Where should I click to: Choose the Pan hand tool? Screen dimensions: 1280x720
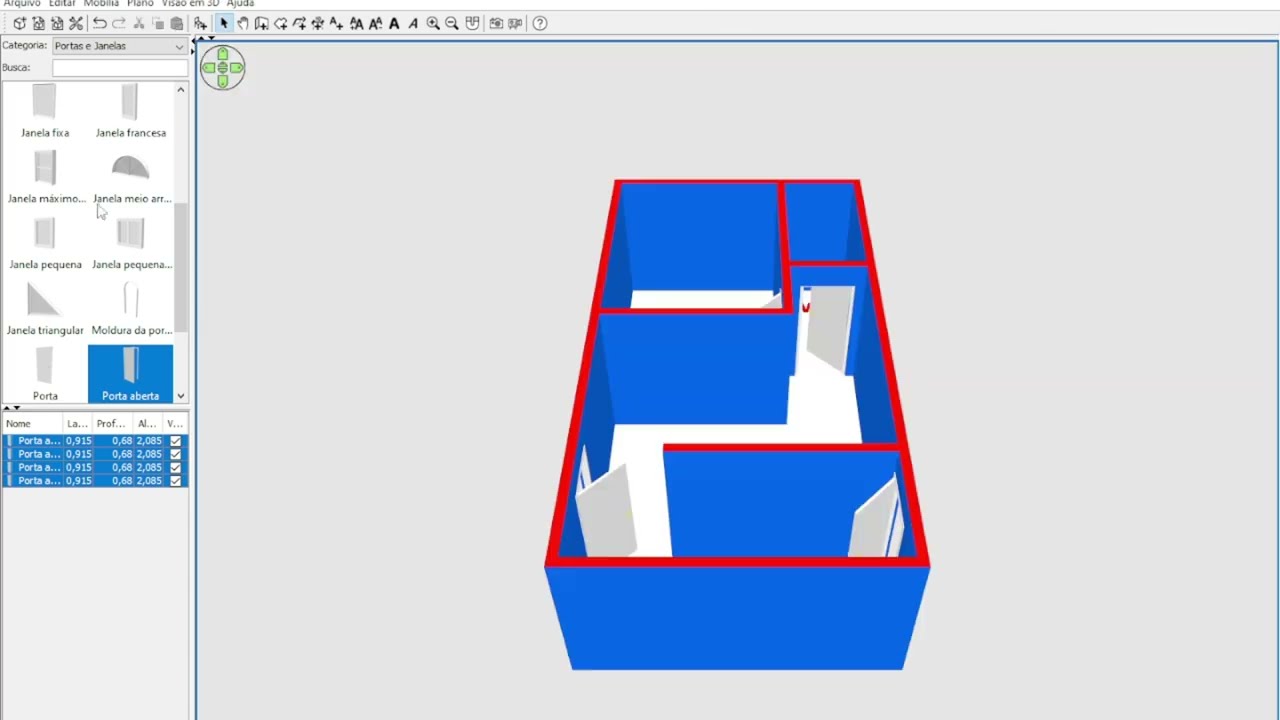tap(243, 23)
